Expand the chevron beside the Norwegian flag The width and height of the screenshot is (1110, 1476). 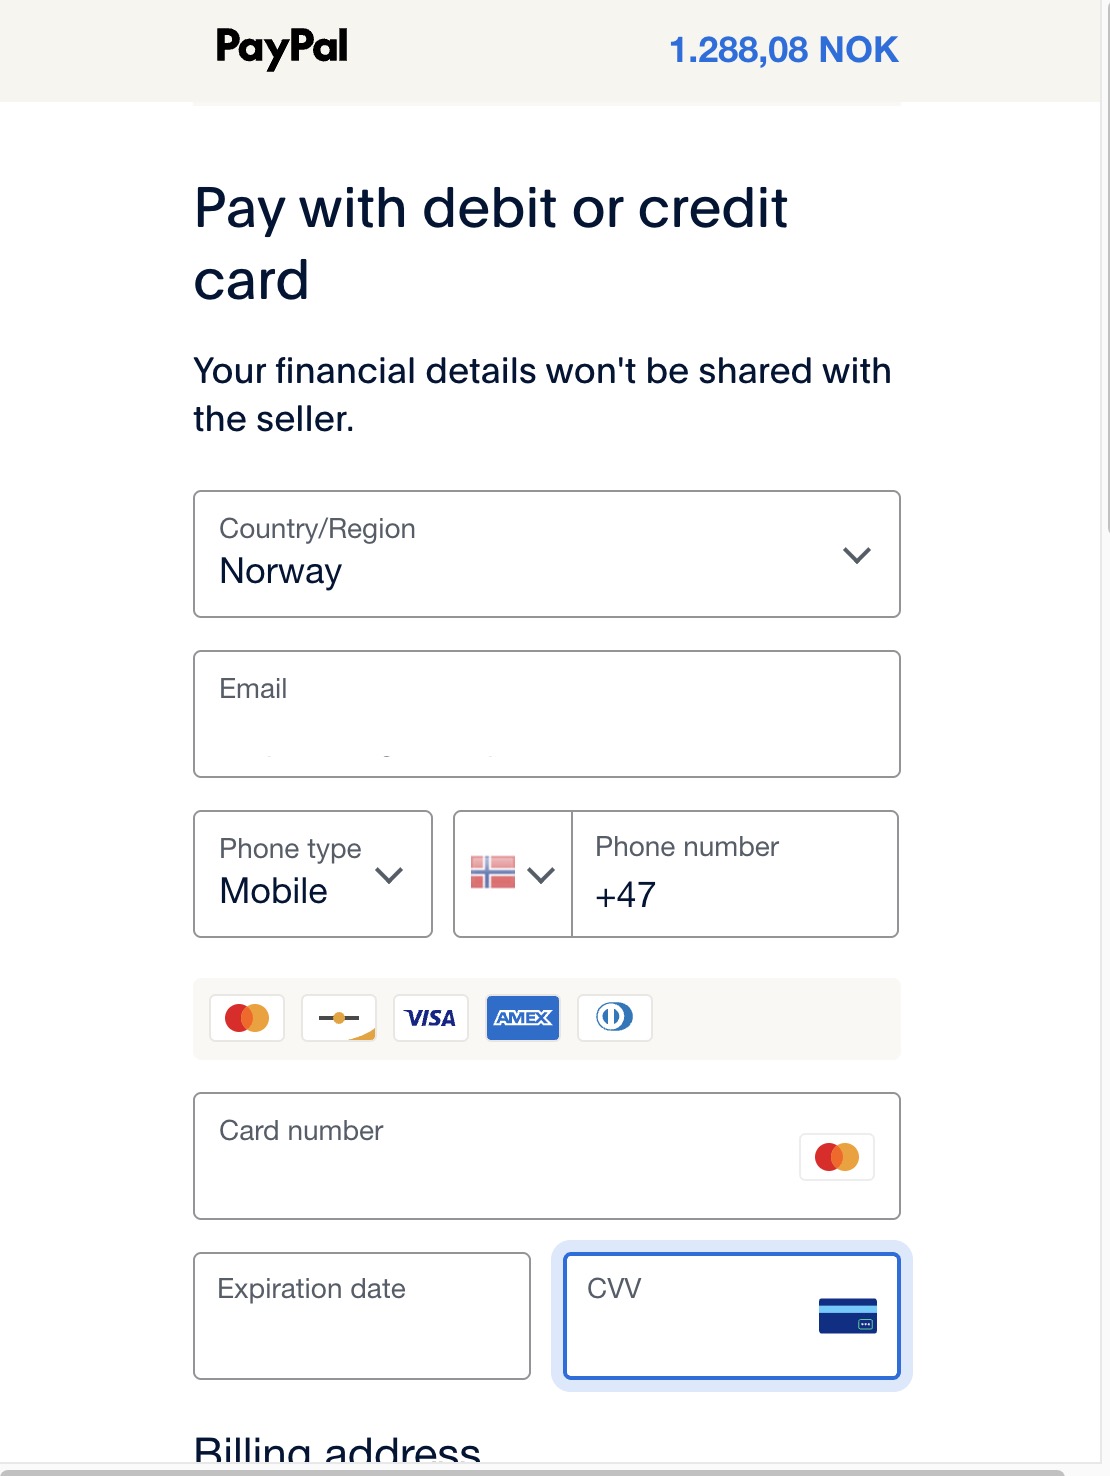[x=541, y=875]
